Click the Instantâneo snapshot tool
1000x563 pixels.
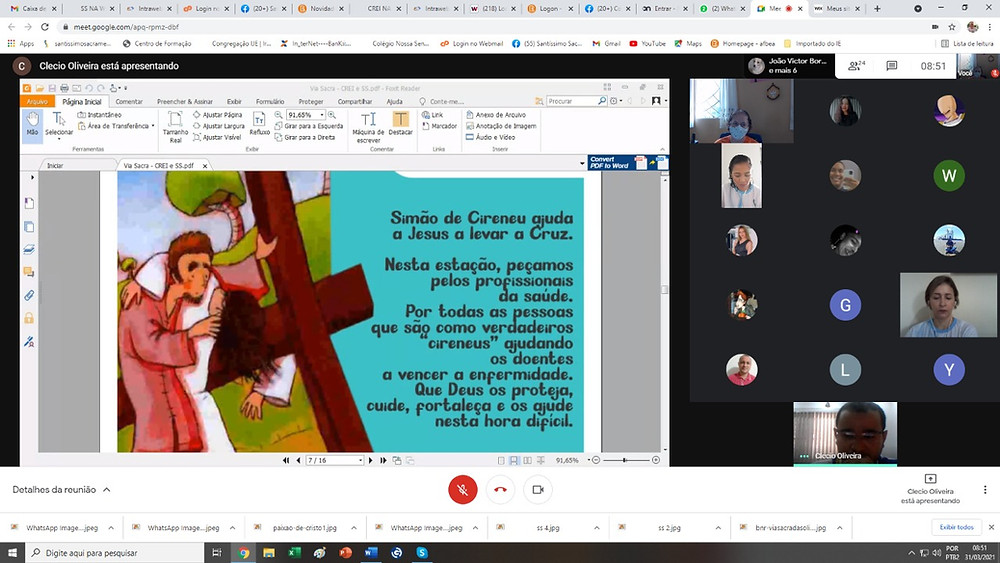99,115
